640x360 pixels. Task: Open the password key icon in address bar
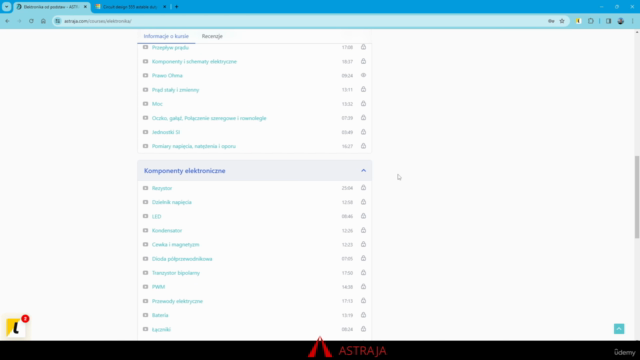[551, 21]
